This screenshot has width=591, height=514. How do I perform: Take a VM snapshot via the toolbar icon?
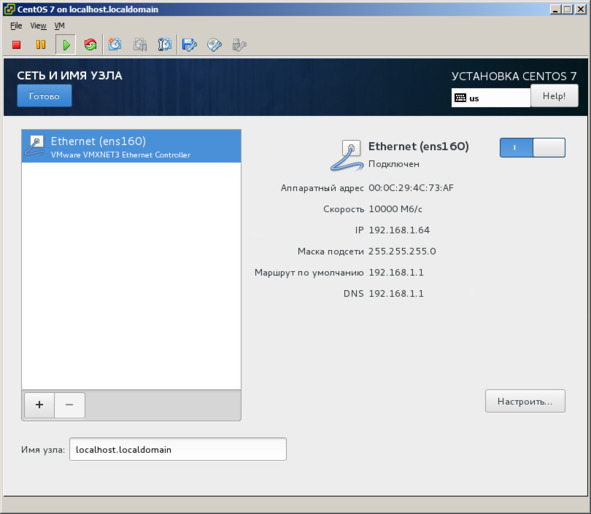coord(115,45)
